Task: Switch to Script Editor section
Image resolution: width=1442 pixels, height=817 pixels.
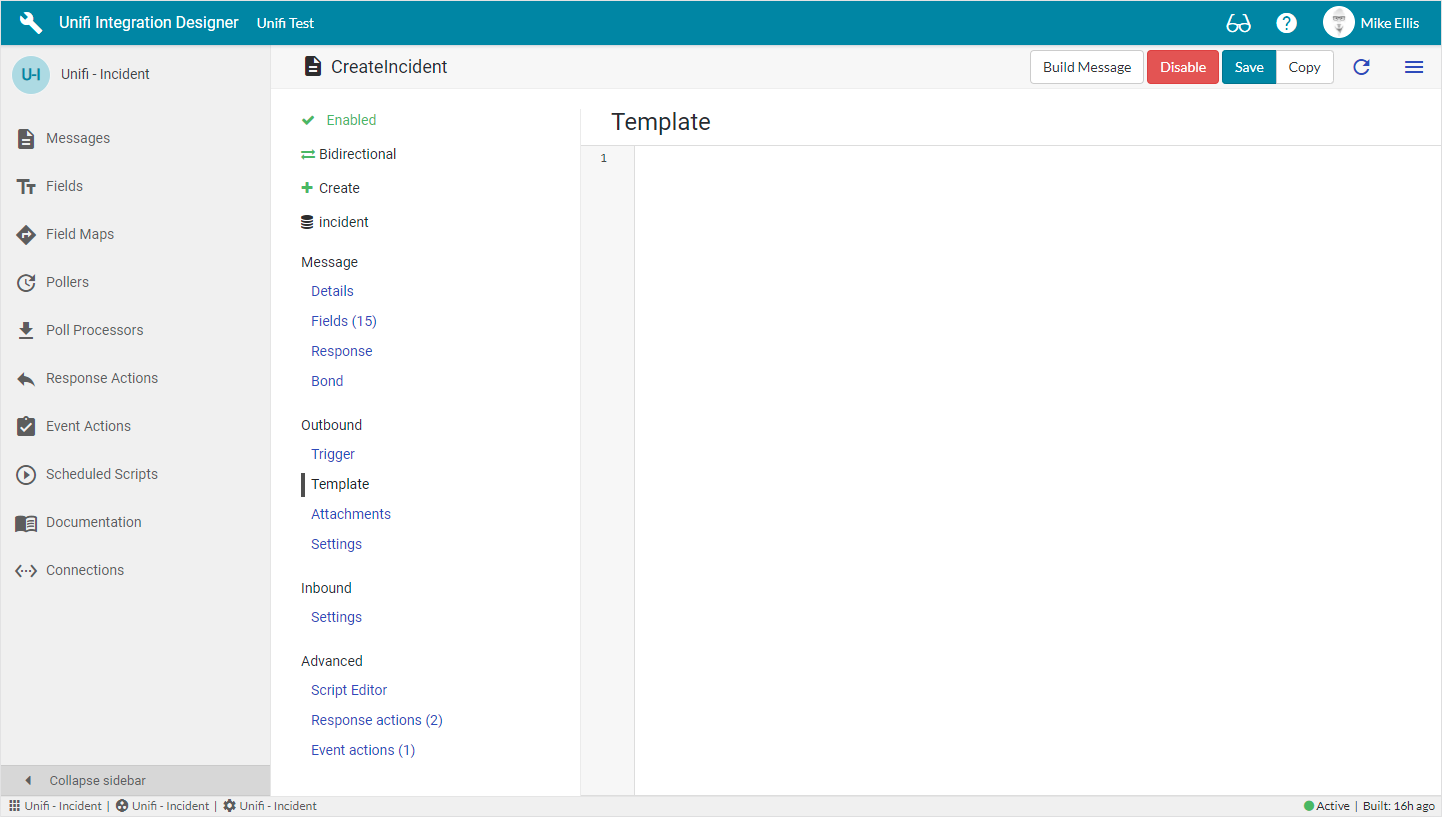Action: tap(349, 690)
